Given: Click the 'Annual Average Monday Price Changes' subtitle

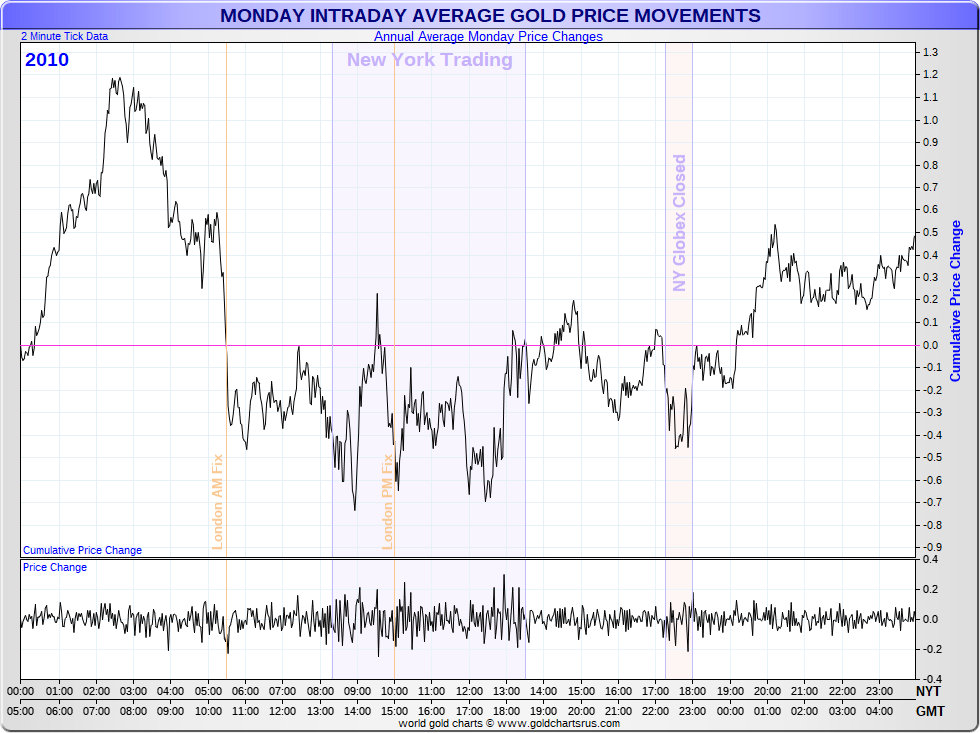Looking at the screenshot, I should pos(488,36).
